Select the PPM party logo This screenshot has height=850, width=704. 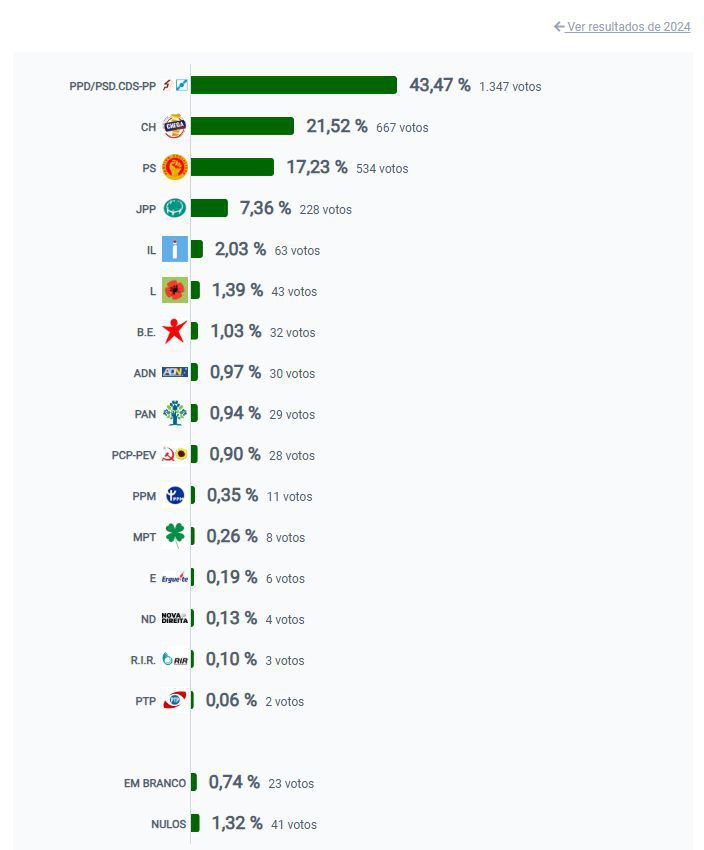[x=175, y=496]
